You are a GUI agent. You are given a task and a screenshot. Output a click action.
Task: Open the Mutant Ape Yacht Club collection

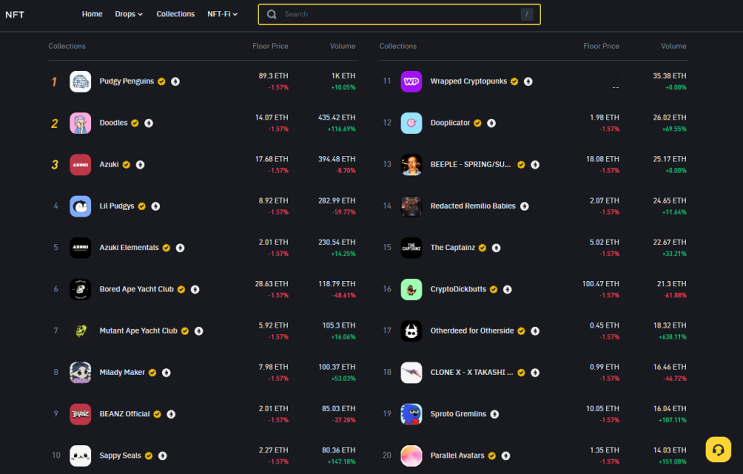pyautogui.click(x=138, y=331)
